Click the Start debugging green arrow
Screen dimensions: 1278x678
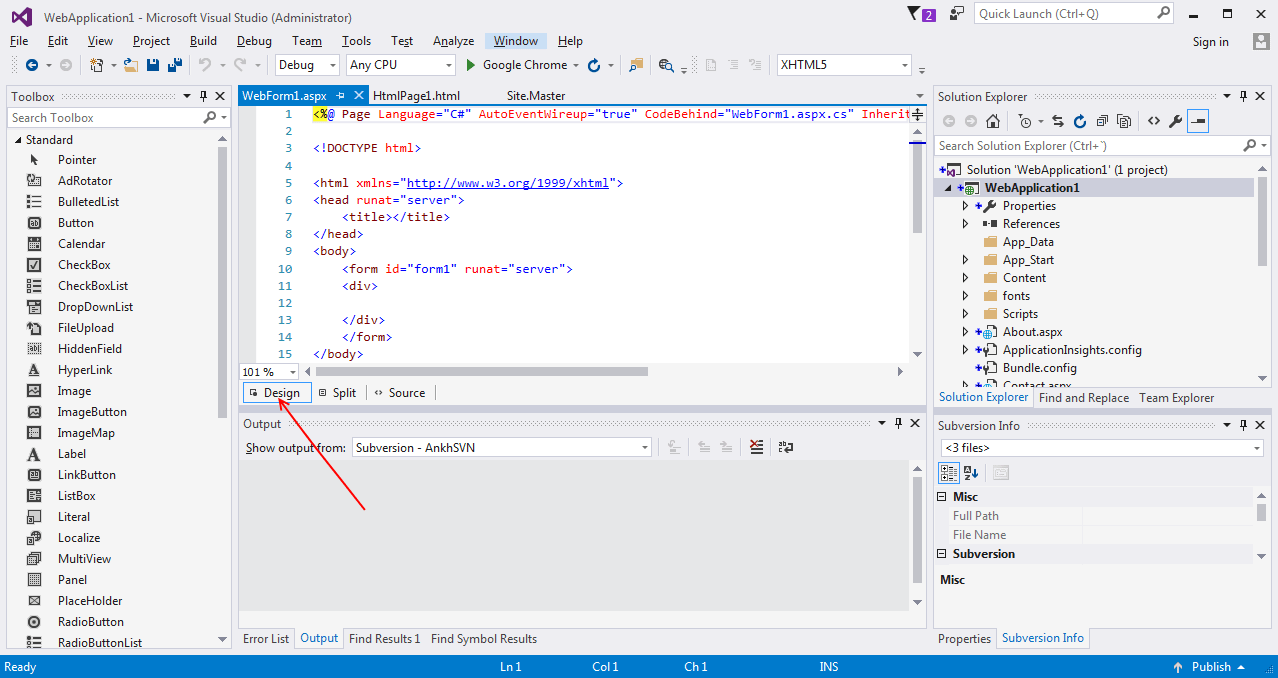click(468, 64)
